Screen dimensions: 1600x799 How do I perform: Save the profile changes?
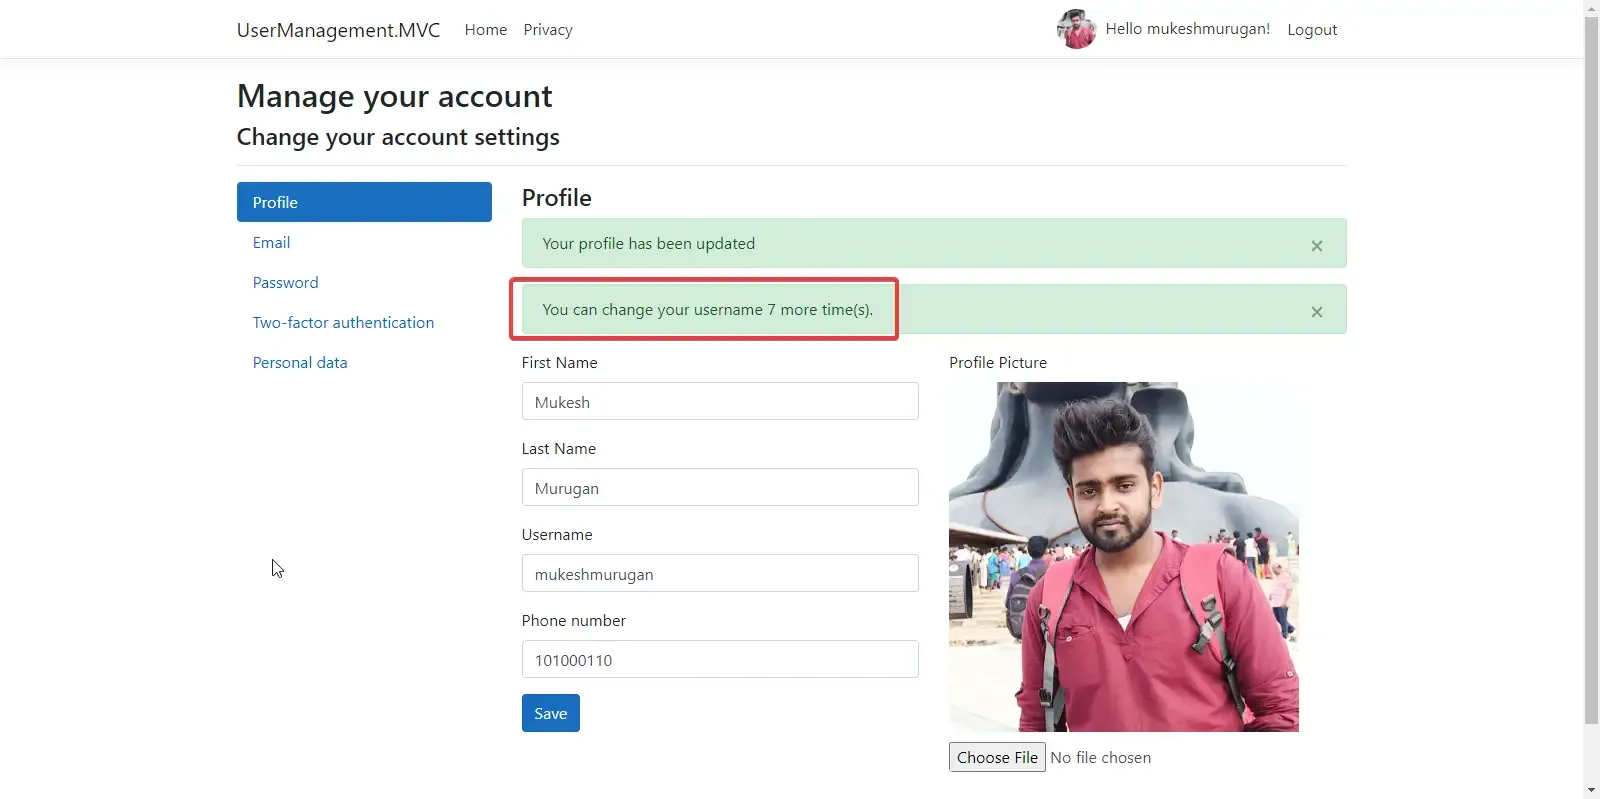[550, 713]
